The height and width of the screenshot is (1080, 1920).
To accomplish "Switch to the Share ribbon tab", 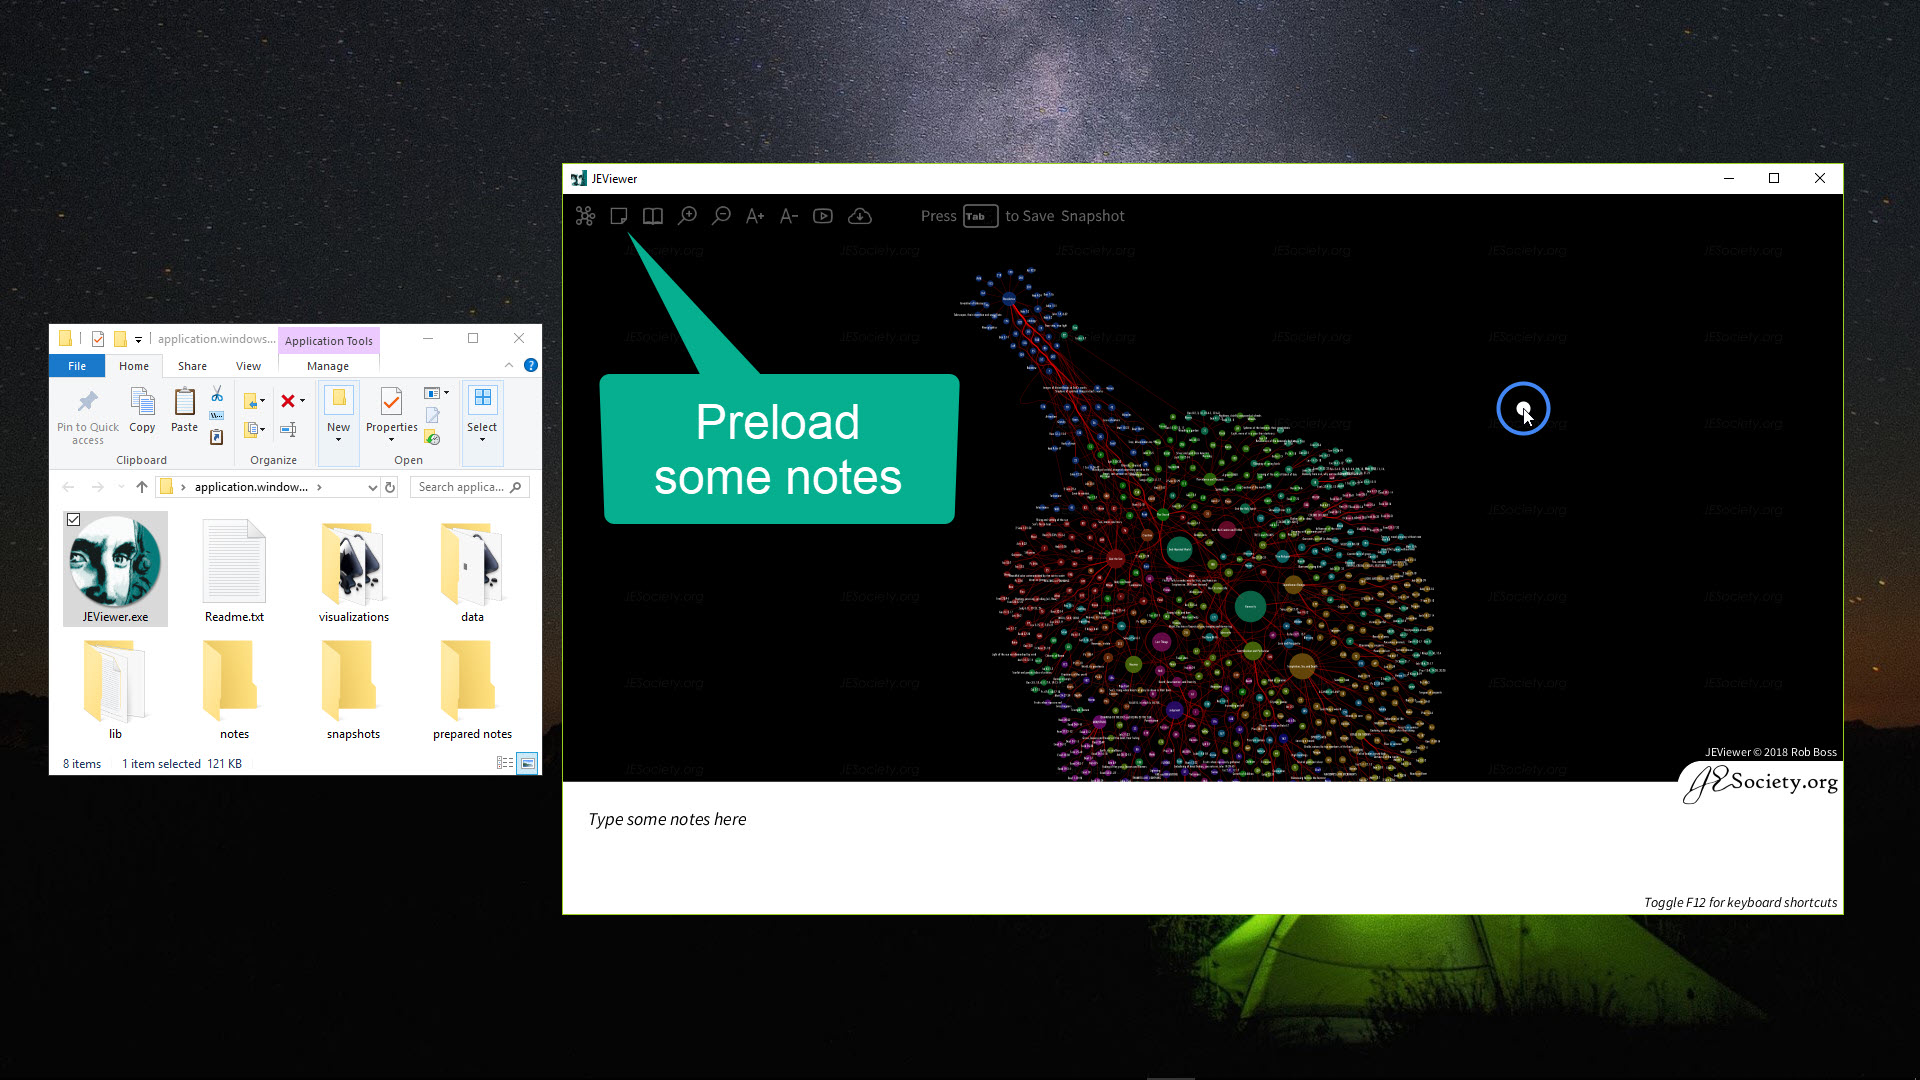I will (x=192, y=366).
